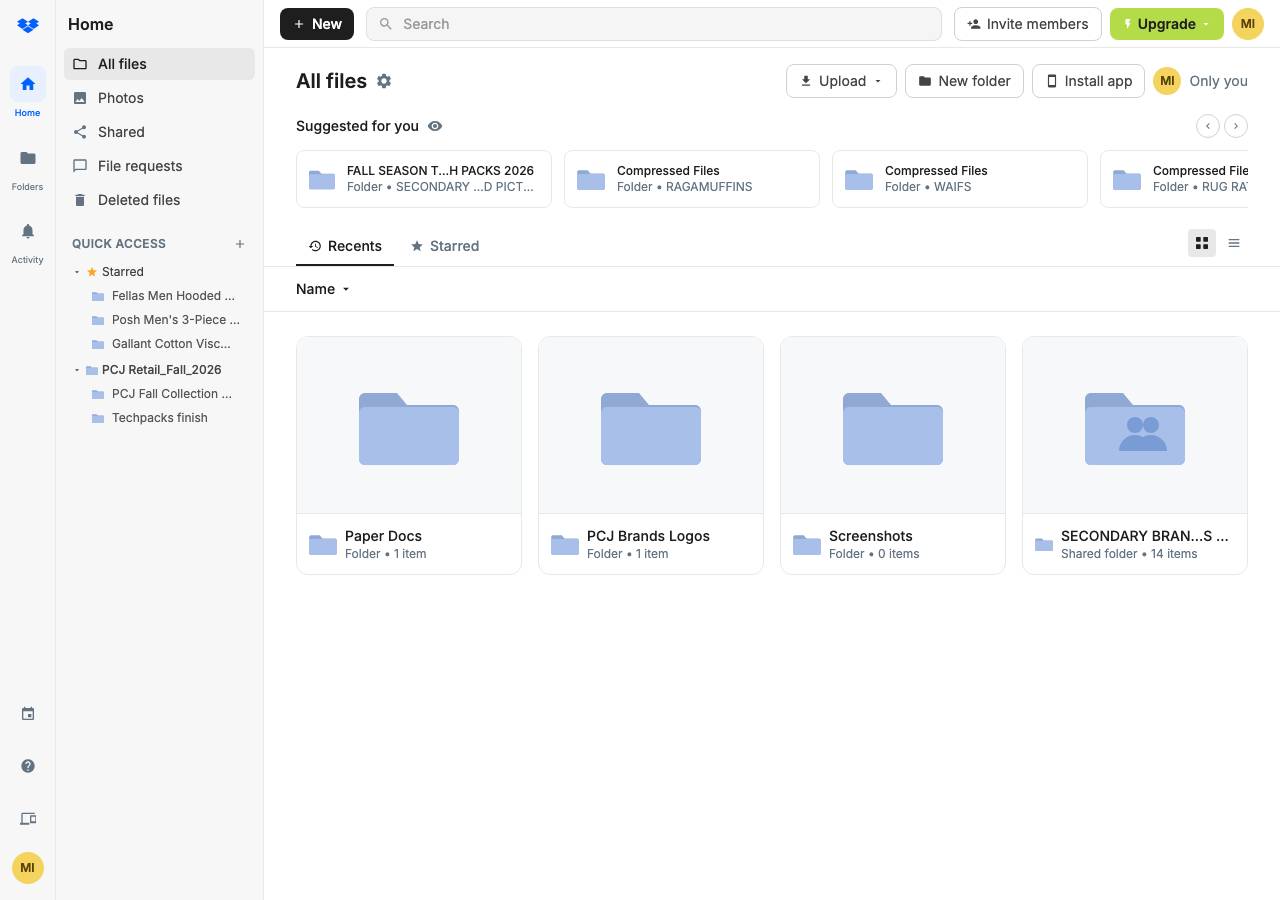The image size is (1280, 900).
Task: Click the plus icon beside Quick Access
Action: click(240, 244)
